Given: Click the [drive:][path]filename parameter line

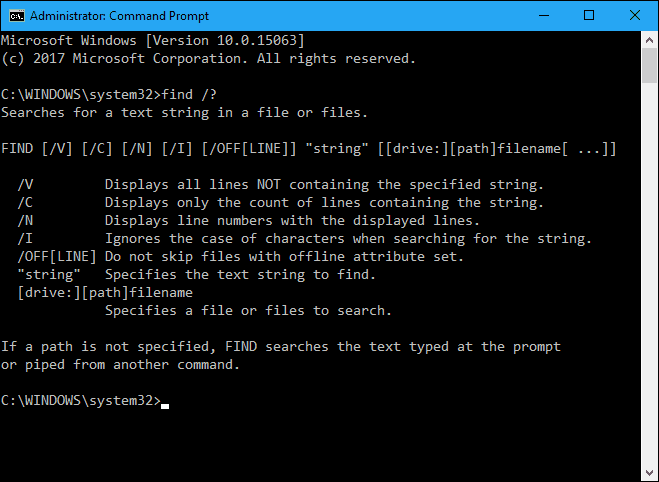Looking at the screenshot, I should [105, 292].
